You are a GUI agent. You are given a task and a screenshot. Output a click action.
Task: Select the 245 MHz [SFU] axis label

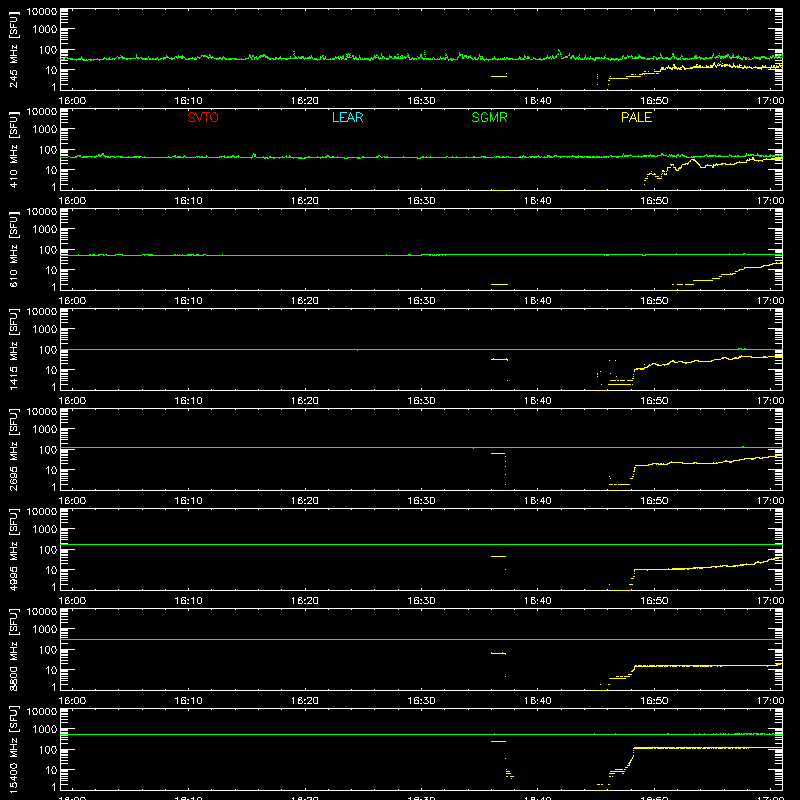coord(14,50)
